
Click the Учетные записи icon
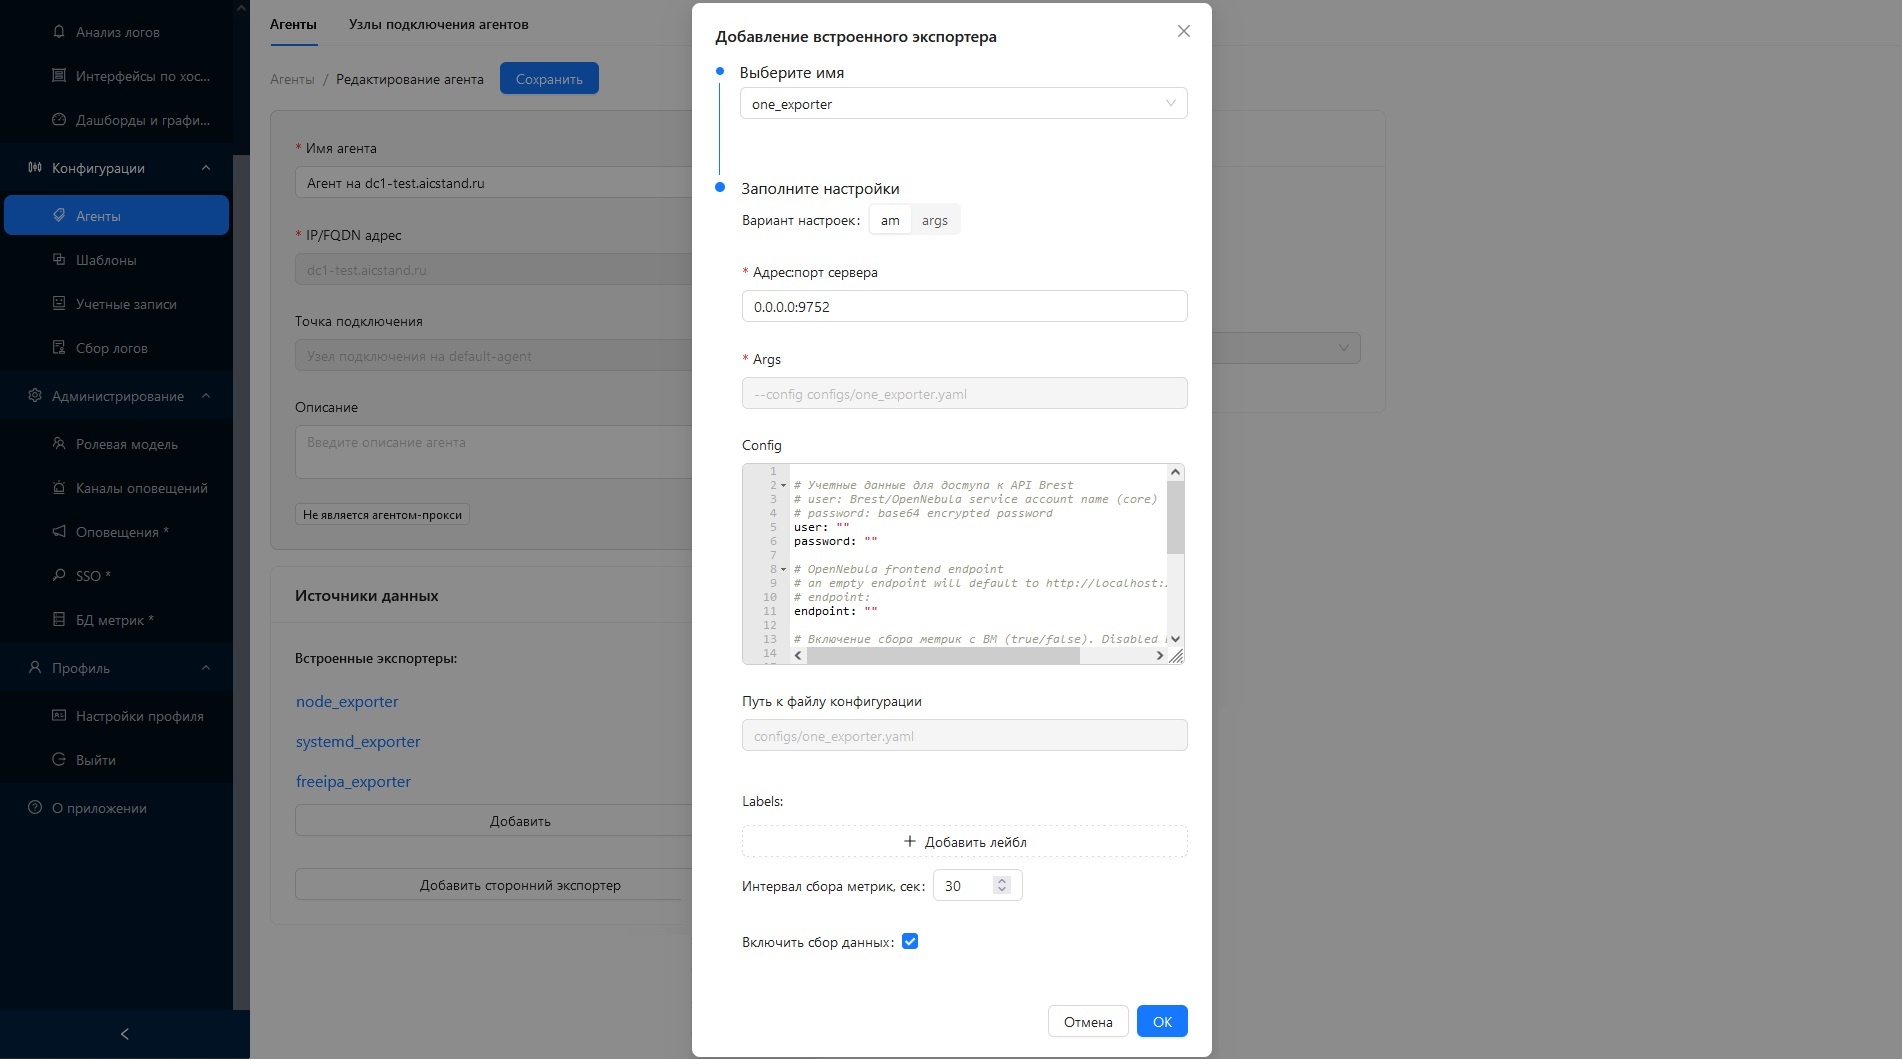pyautogui.click(x=59, y=304)
